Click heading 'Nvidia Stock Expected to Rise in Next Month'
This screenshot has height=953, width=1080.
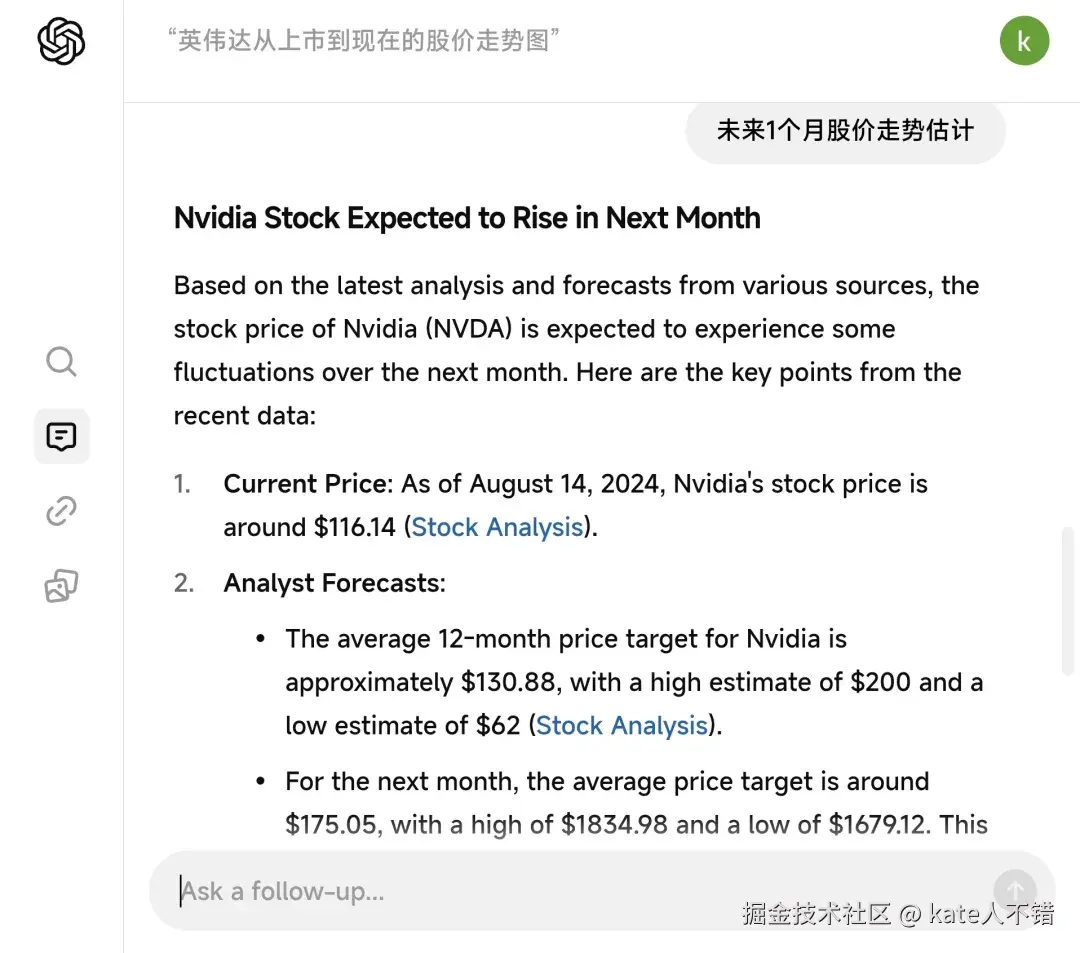467,217
